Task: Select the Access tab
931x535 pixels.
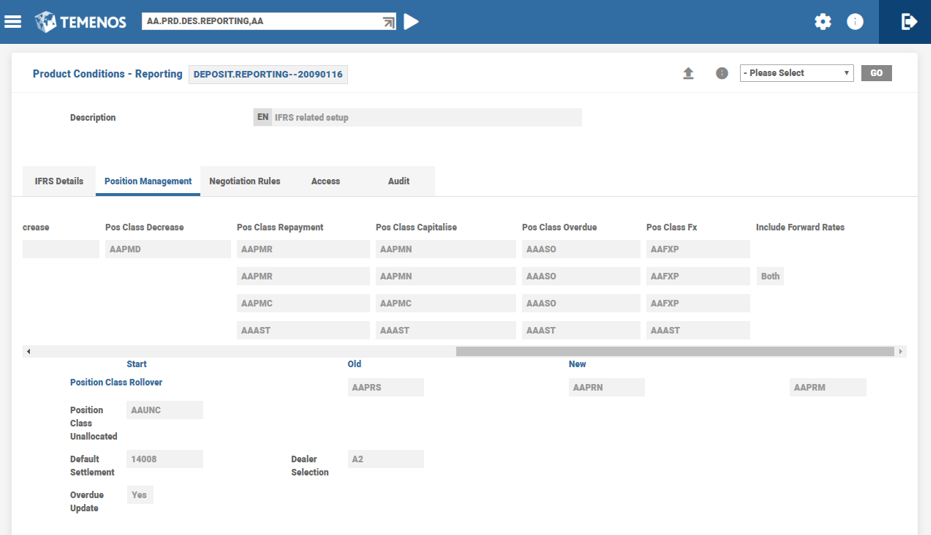Action: click(325, 181)
